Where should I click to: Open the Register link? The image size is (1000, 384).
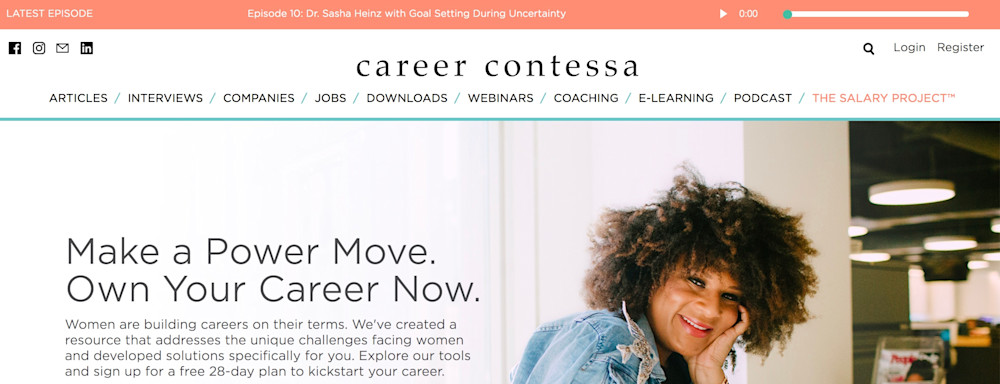pyautogui.click(x=960, y=47)
